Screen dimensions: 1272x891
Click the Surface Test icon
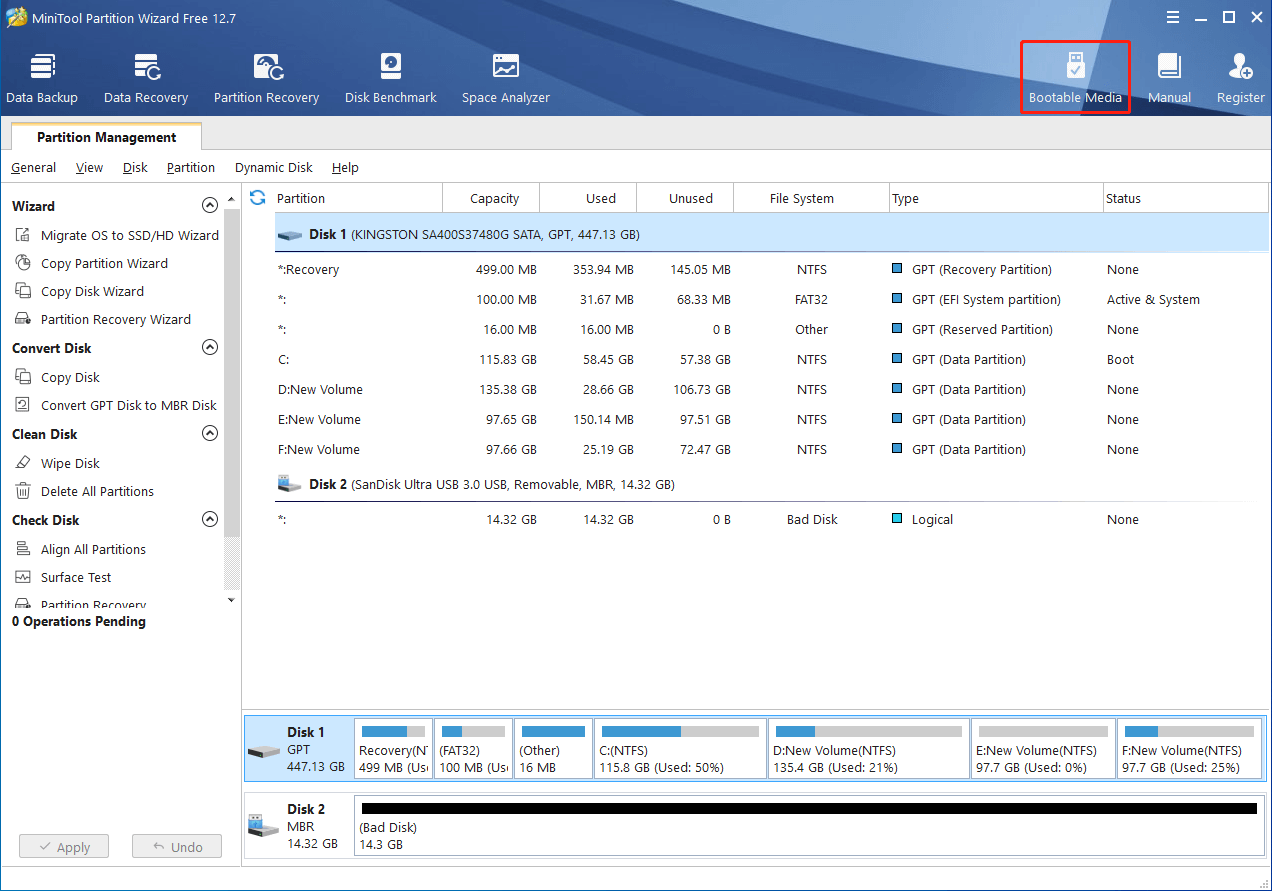click(x=23, y=577)
